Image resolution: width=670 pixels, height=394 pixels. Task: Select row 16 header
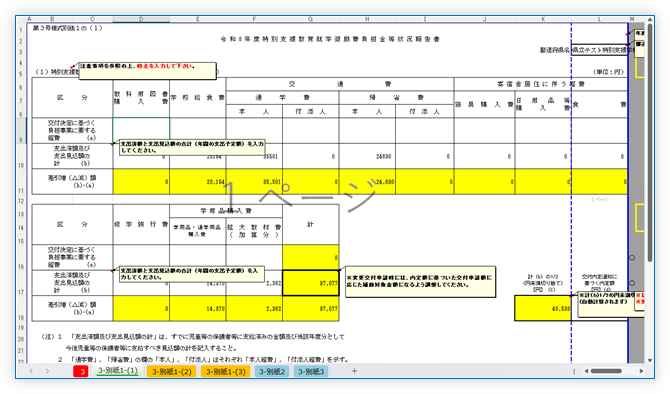pyautogui.click(x=21, y=257)
